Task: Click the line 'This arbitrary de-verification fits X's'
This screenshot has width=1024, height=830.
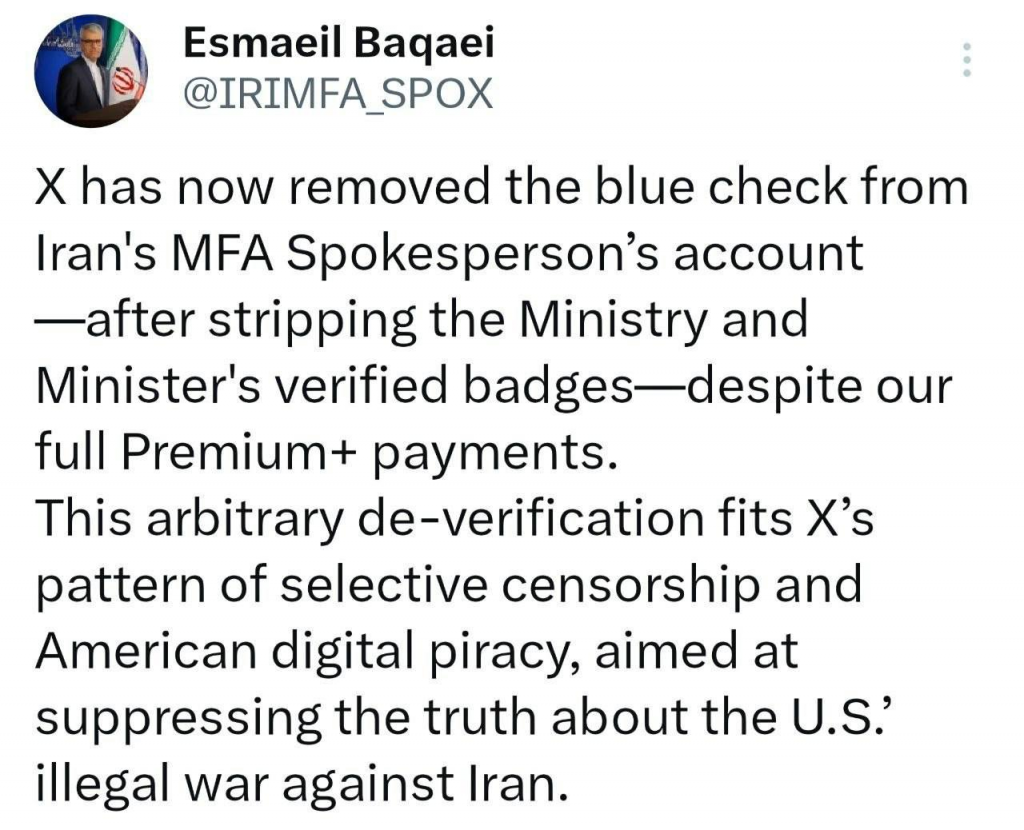Action: point(454,519)
